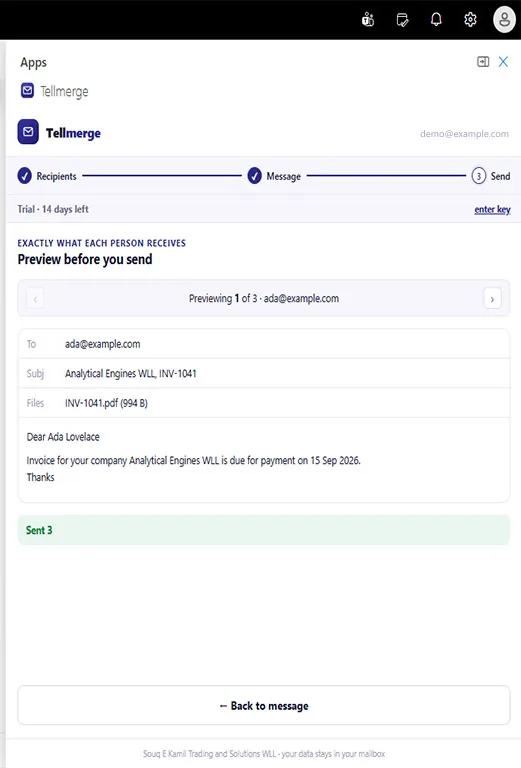Click the small Tellmerge icon under Apps
Screen dimensions: 521x768
[27, 91]
